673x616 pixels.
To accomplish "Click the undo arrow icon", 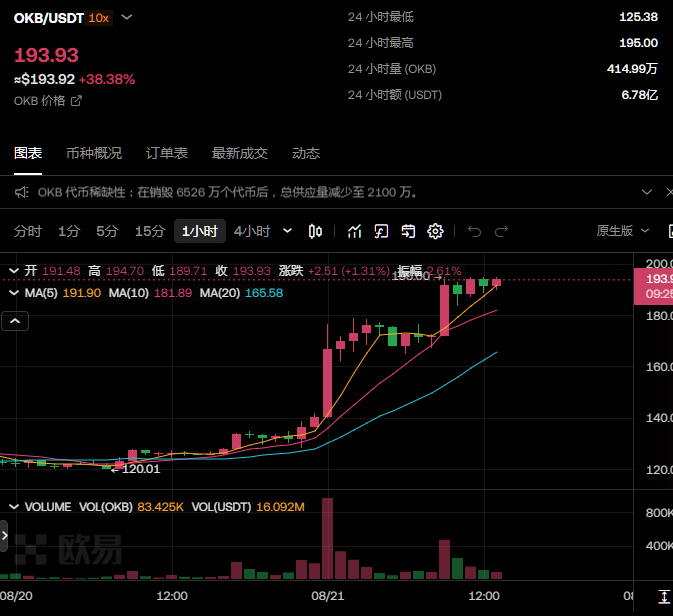I will pos(474,231).
